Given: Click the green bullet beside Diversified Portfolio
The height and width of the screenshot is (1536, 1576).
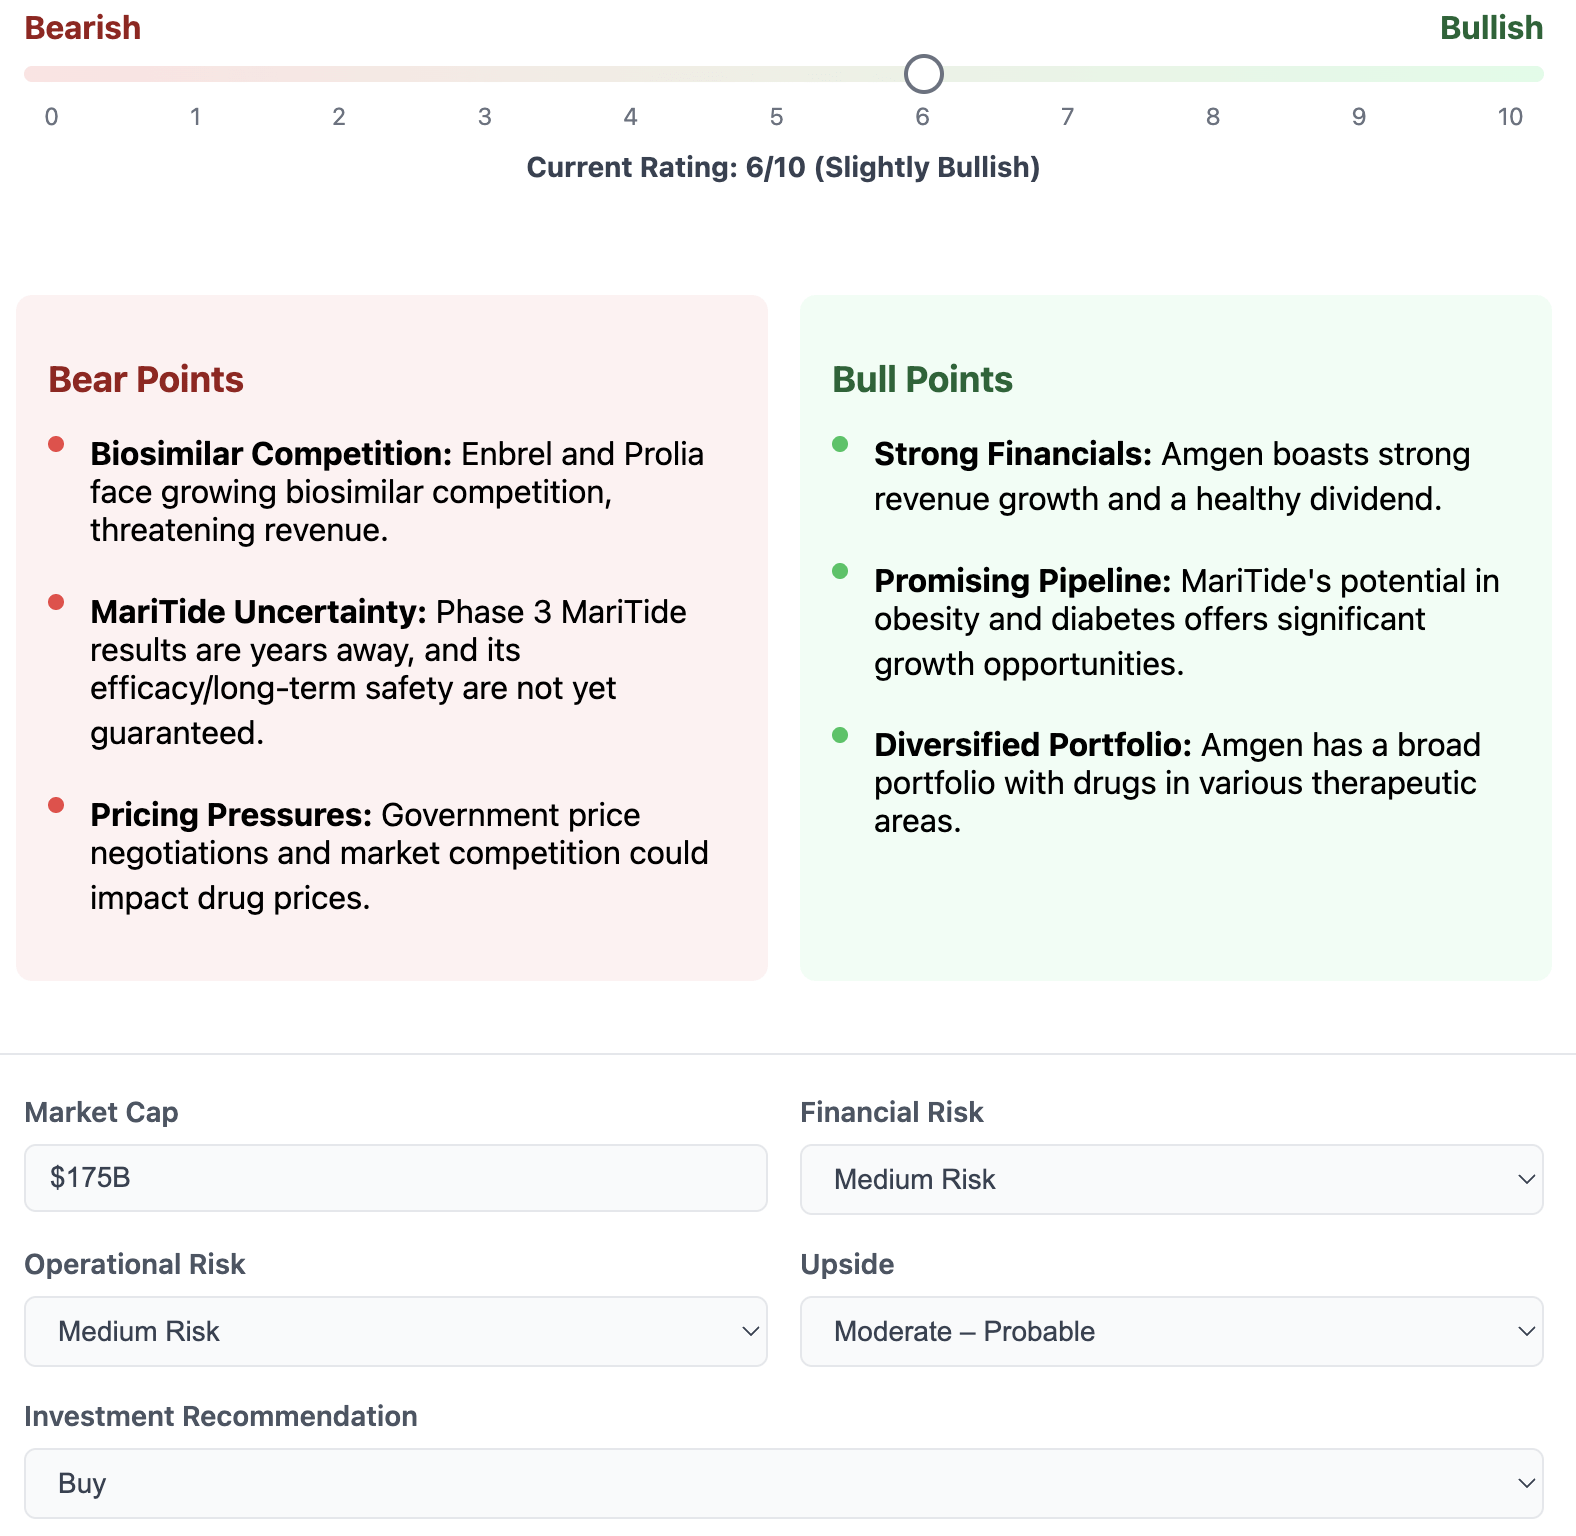Looking at the screenshot, I should click(840, 735).
